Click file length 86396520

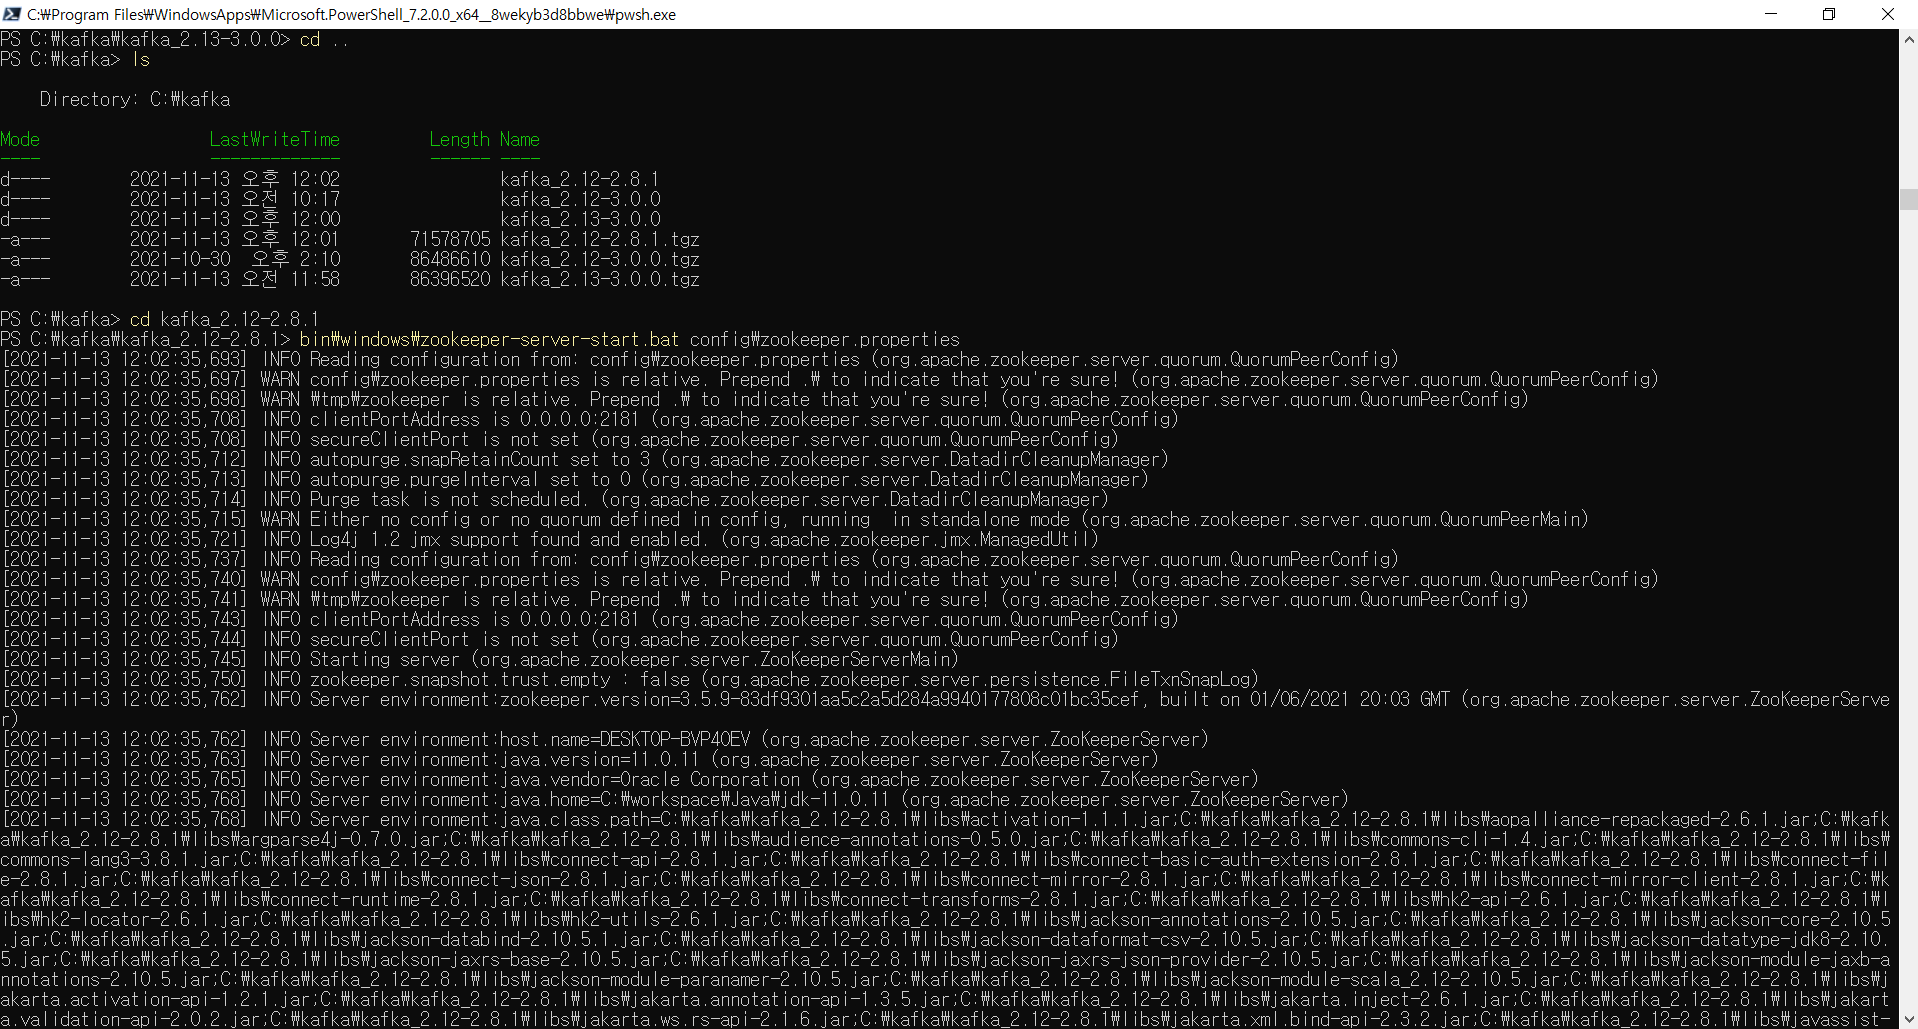tap(450, 279)
